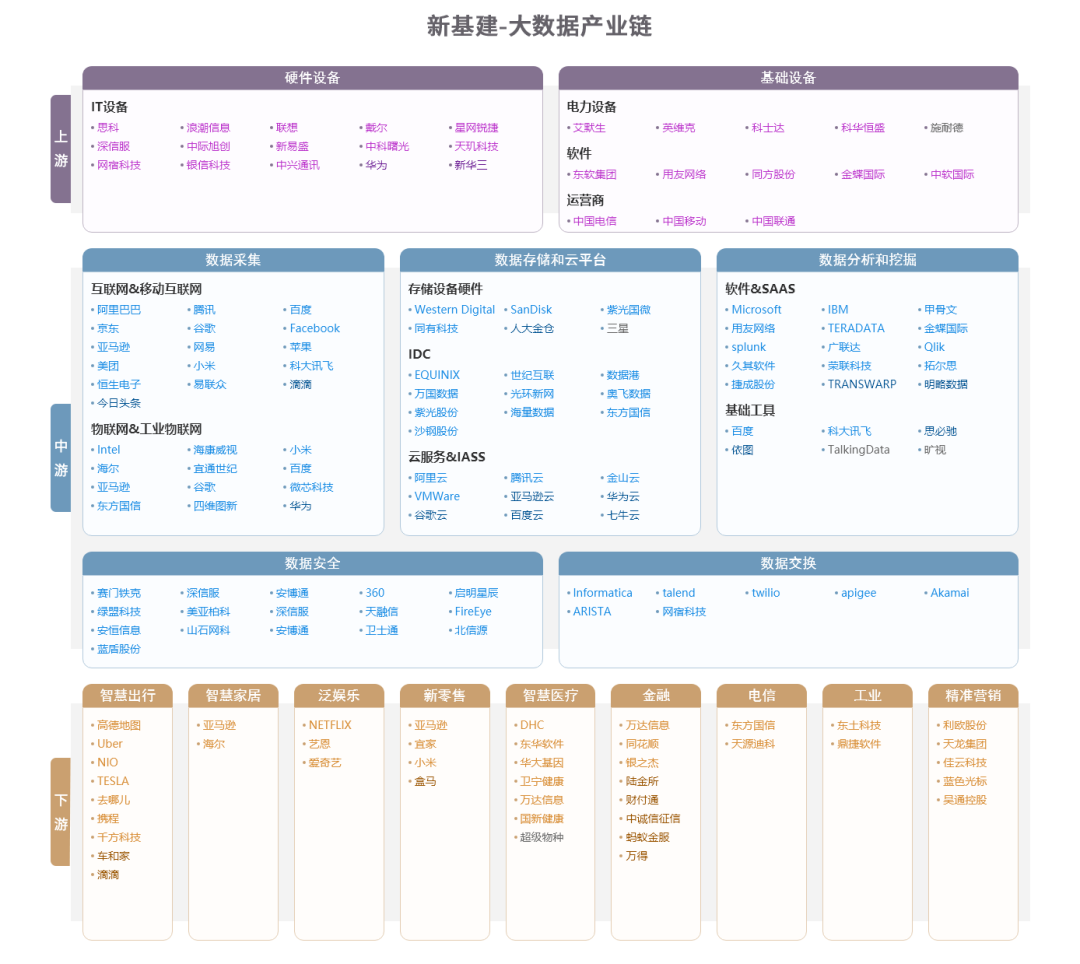Screen dimensions: 1080x964
Task: Click 腾讯云 under 云服务&IASS
Action: (x=527, y=477)
